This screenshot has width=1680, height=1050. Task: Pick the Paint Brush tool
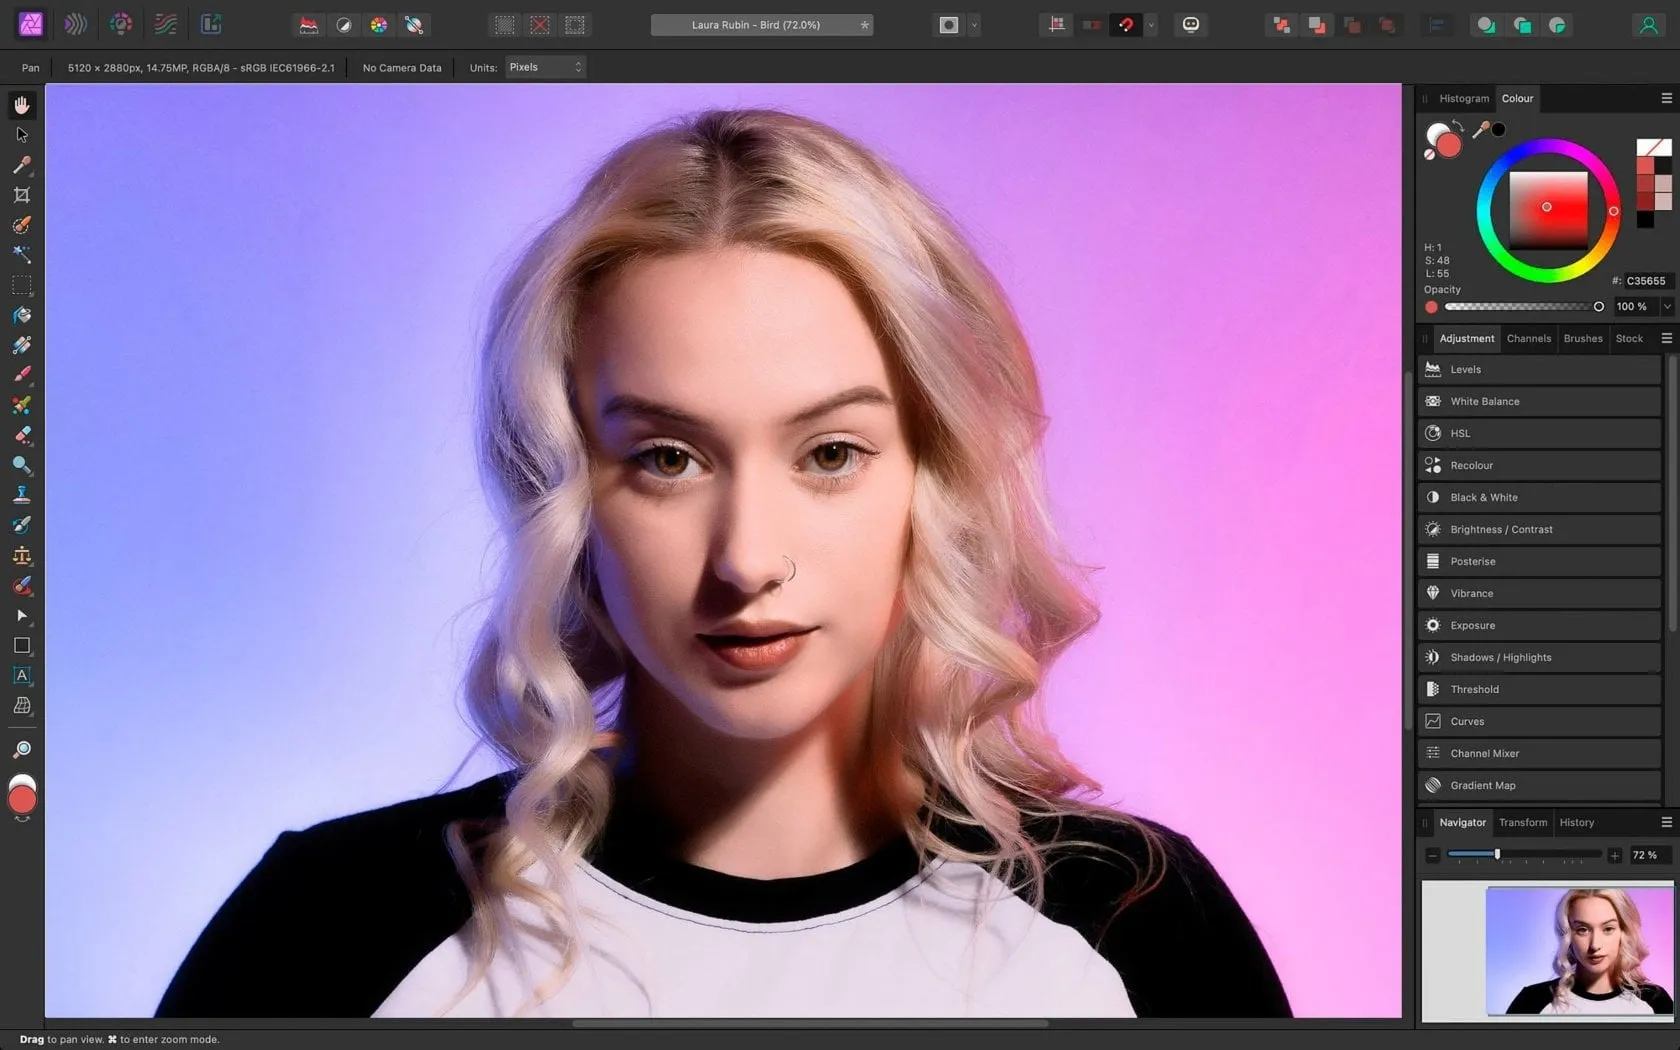pyautogui.click(x=22, y=375)
